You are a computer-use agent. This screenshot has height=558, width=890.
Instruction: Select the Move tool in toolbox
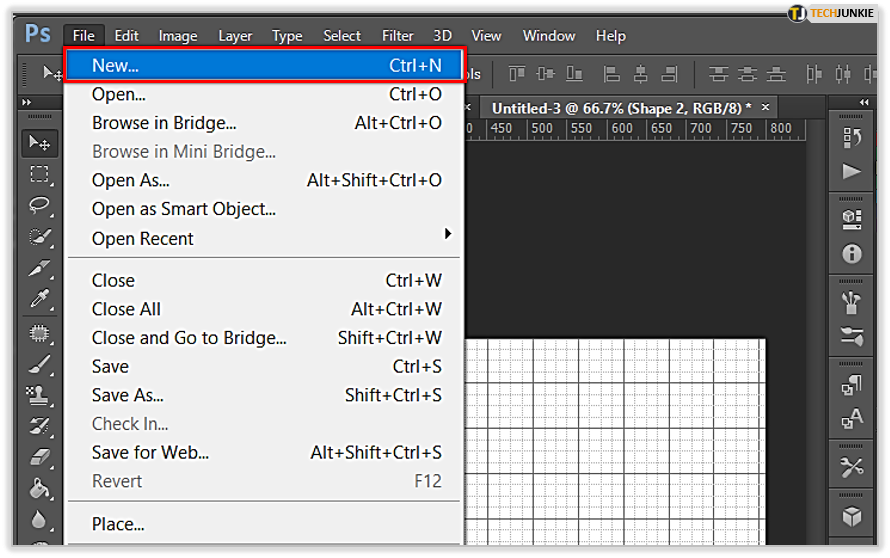pyautogui.click(x=39, y=143)
